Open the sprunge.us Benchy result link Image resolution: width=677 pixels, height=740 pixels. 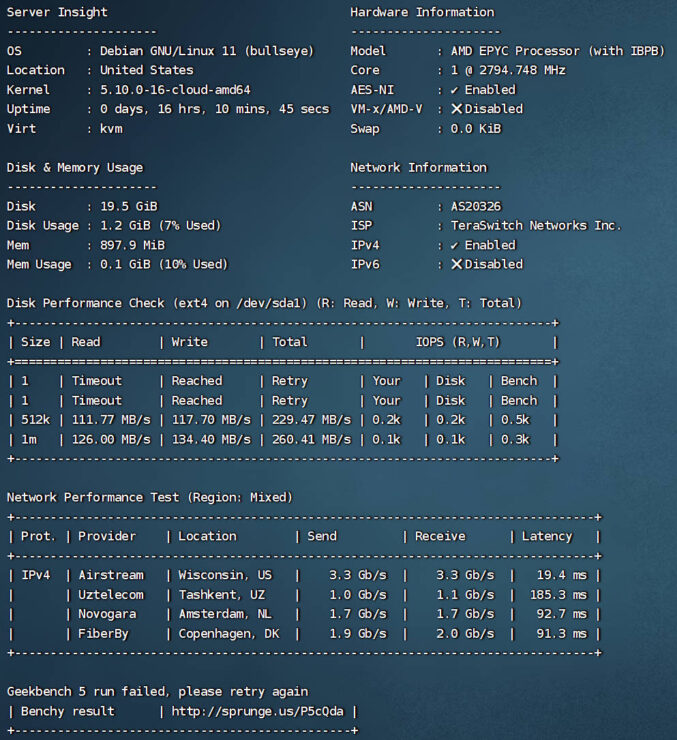click(258, 711)
